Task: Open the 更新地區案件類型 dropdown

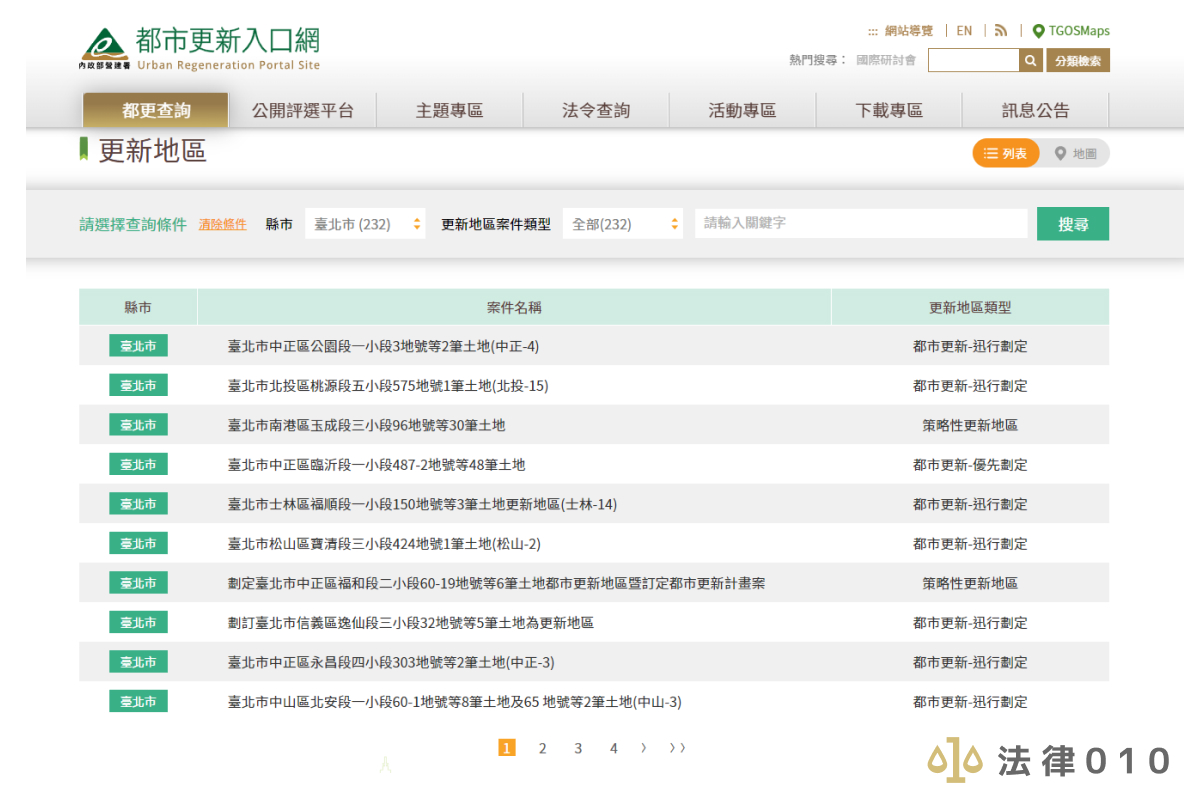Action: (622, 223)
